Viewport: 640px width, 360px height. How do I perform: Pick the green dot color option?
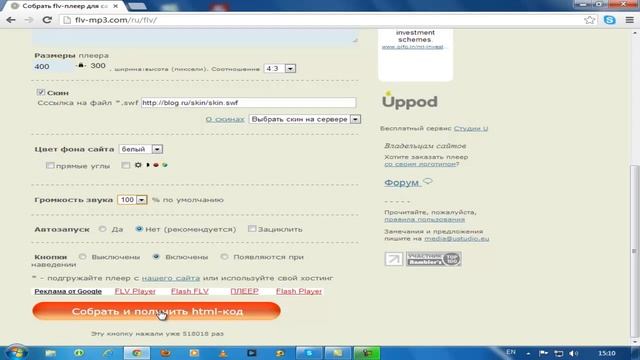point(165,165)
